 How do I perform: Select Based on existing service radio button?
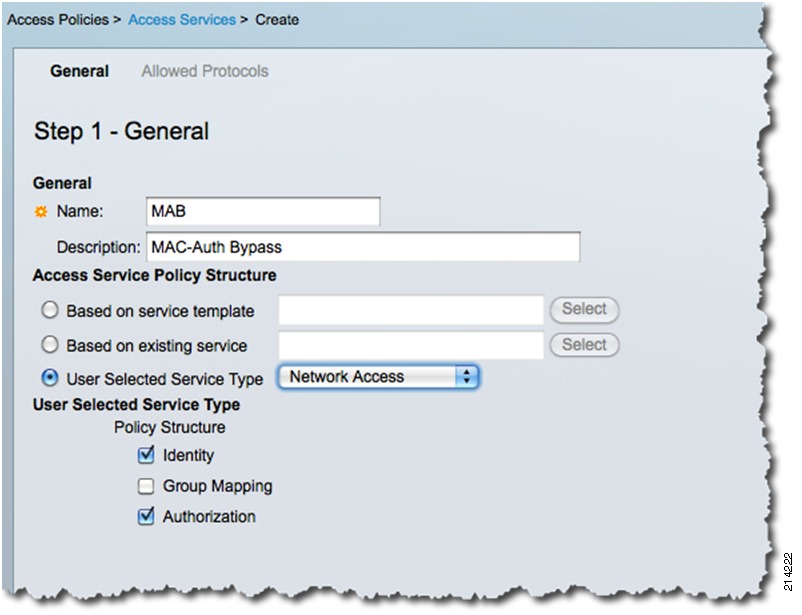click(x=50, y=345)
